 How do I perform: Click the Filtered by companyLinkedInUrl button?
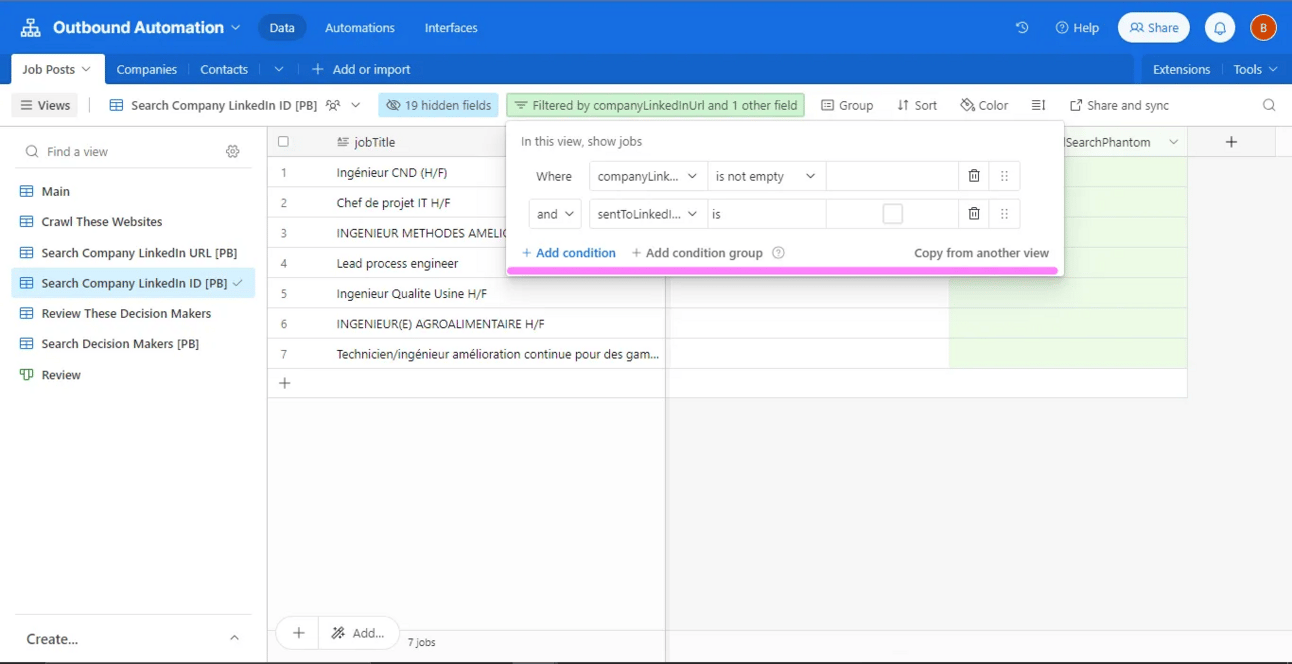pos(656,105)
